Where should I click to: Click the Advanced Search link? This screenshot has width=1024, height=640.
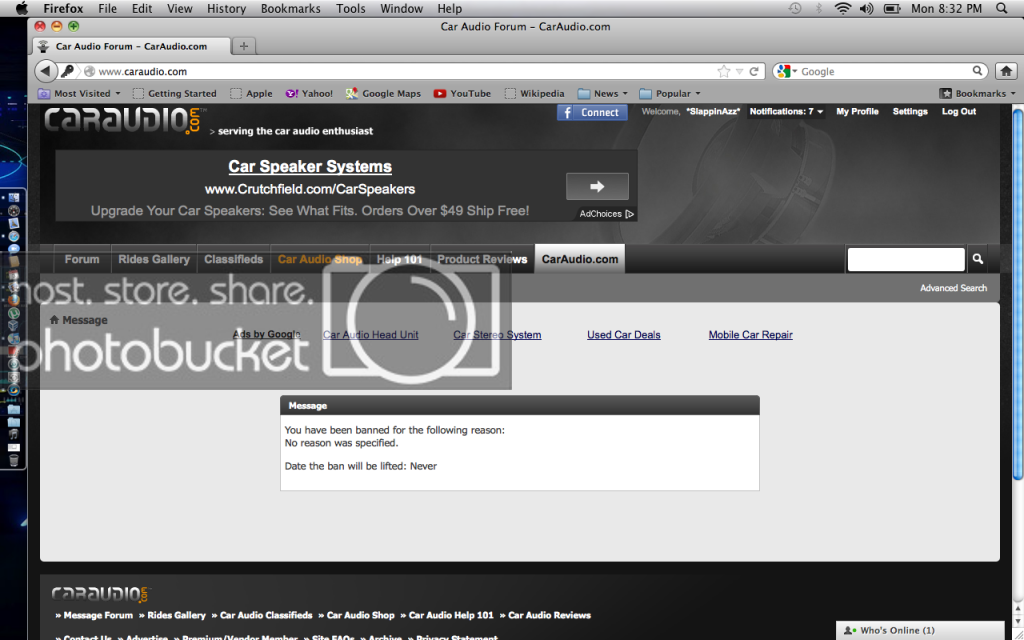point(953,288)
